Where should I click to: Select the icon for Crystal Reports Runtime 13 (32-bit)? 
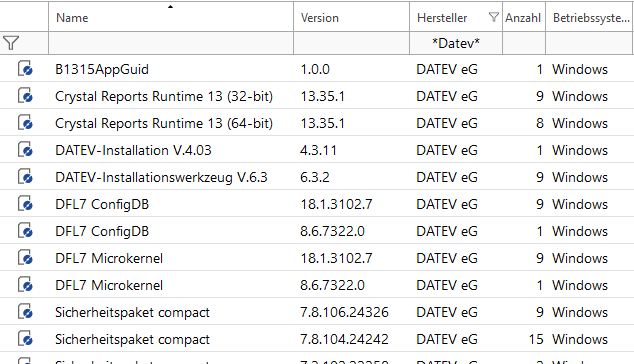(x=25, y=96)
